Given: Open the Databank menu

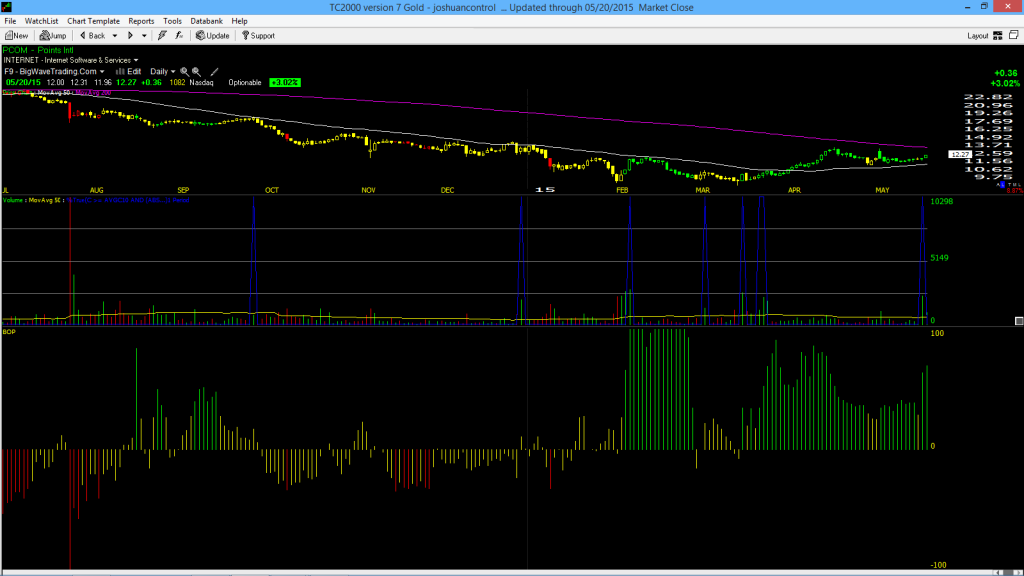Looking at the screenshot, I should [x=206, y=21].
